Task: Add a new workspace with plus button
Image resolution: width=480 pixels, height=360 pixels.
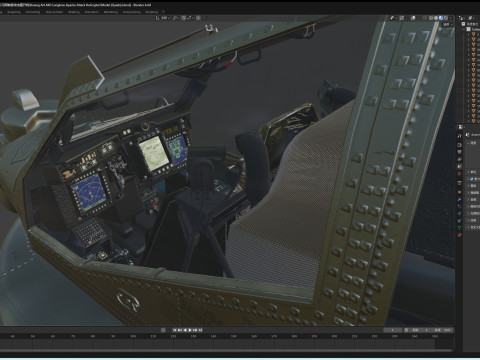Action: click(x=163, y=12)
